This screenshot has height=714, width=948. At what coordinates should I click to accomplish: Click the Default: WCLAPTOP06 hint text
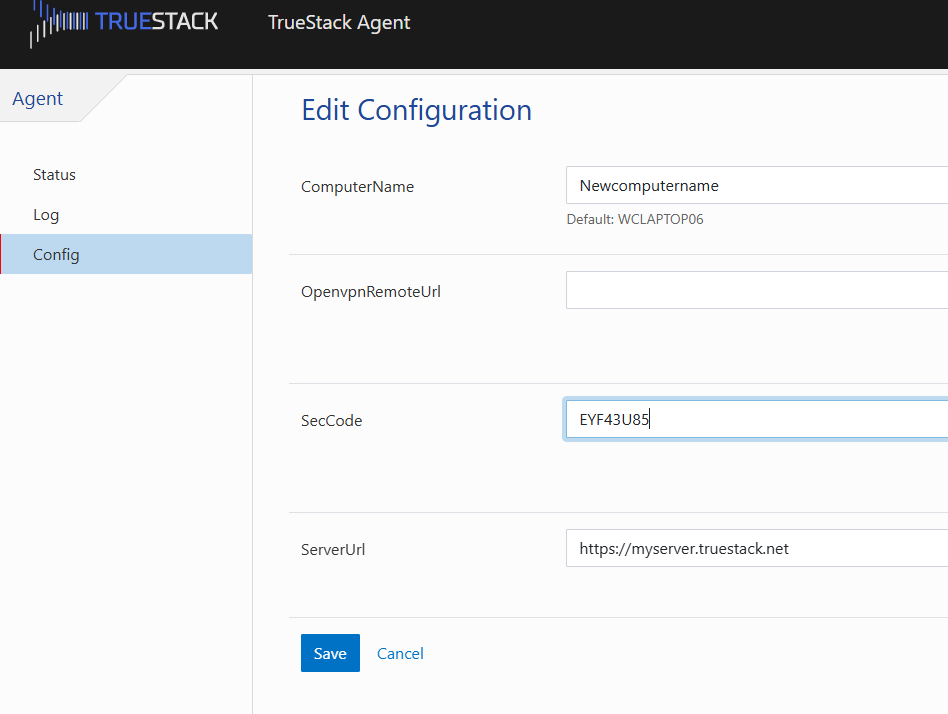click(635, 219)
